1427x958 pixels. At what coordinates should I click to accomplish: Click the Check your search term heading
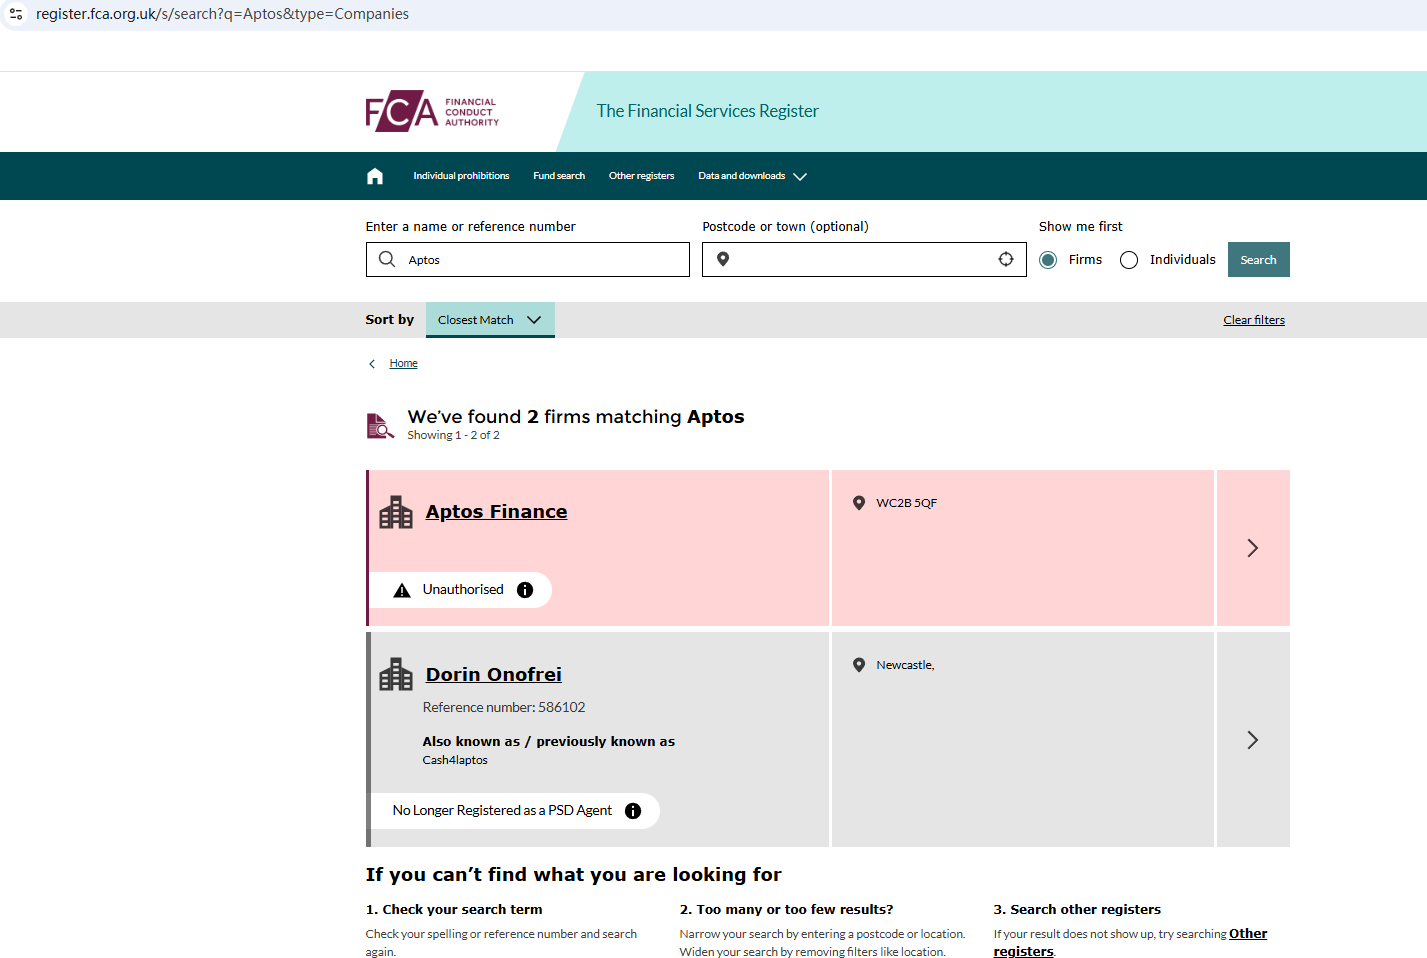click(x=454, y=910)
